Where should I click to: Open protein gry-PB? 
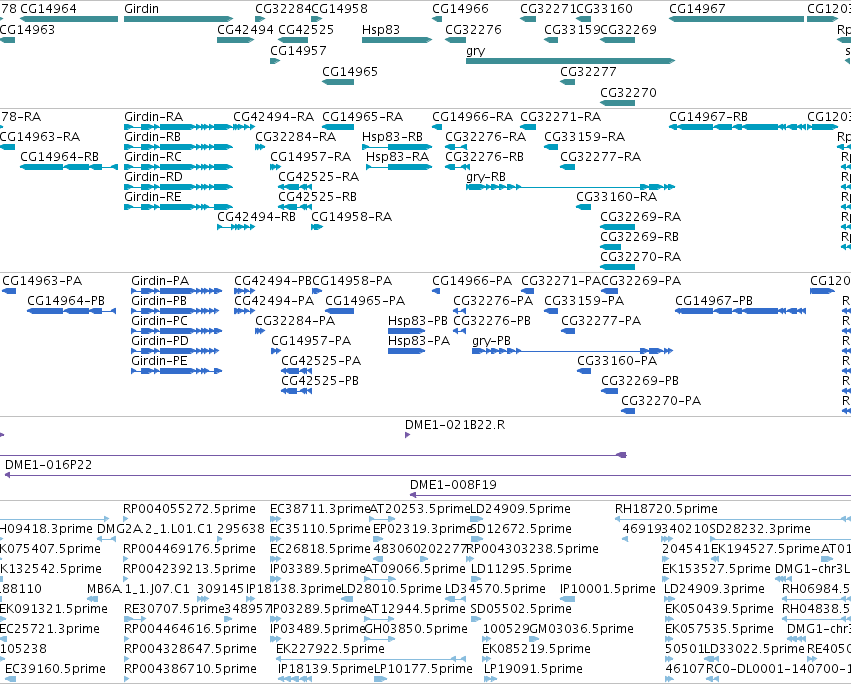(x=491, y=341)
